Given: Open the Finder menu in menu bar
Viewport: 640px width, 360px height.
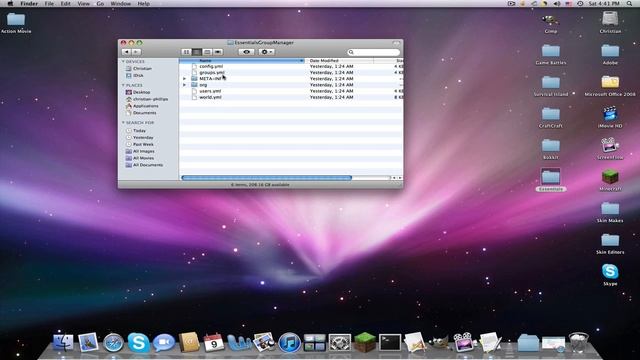Looking at the screenshot, I should tap(29, 3).
